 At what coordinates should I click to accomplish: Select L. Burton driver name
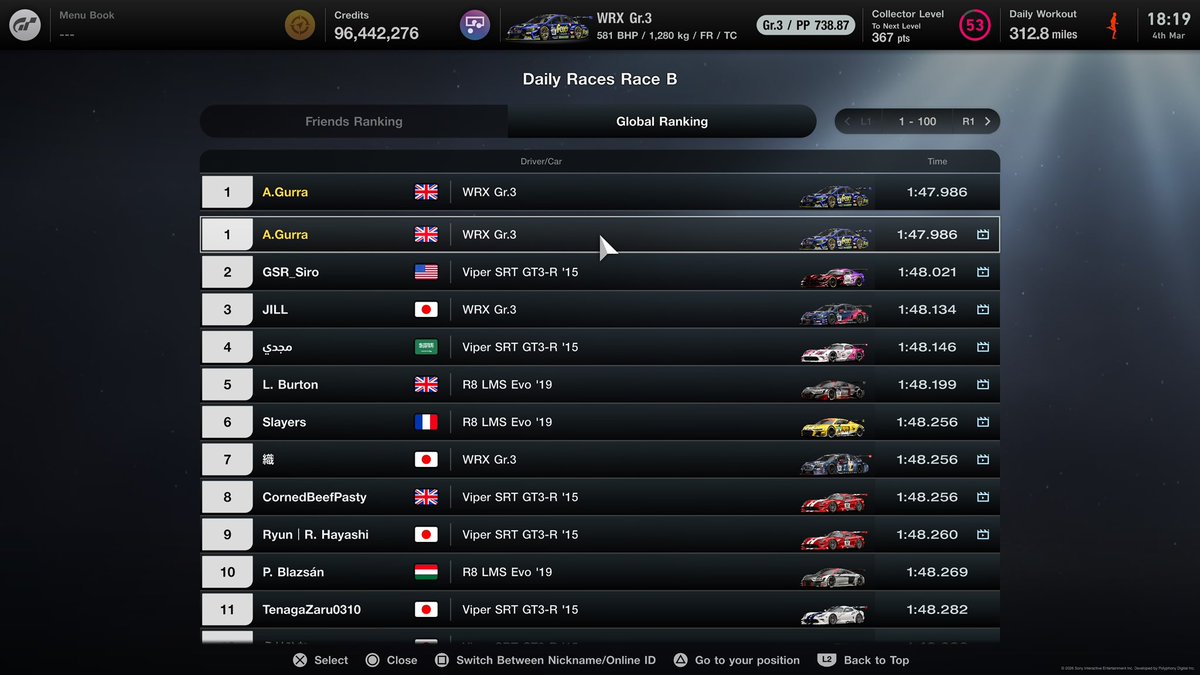click(290, 385)
